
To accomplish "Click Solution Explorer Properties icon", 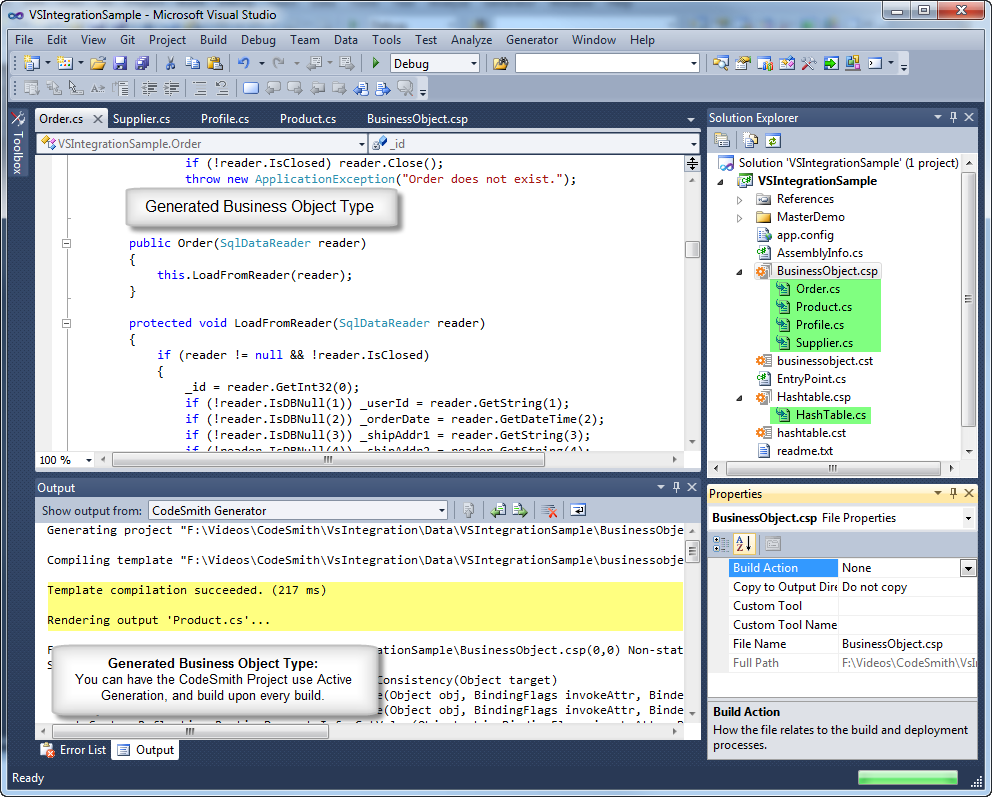I will click(x=722, y=140).
